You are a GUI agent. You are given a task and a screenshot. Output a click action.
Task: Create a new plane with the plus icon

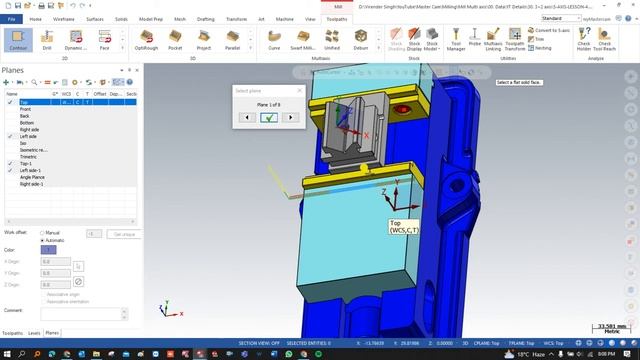pos(6,82)
